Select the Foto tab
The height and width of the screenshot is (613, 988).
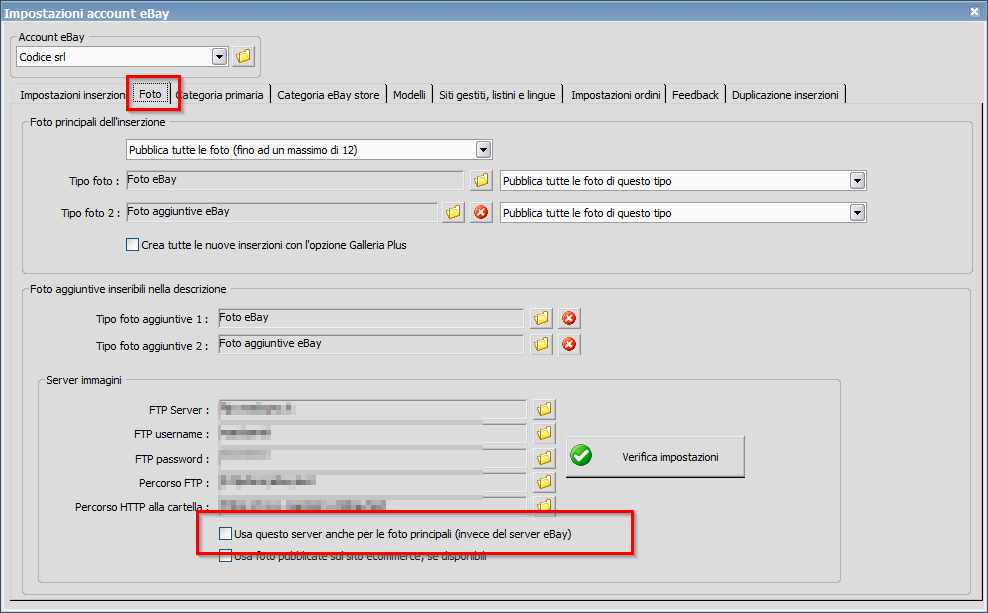click(151, 94)
